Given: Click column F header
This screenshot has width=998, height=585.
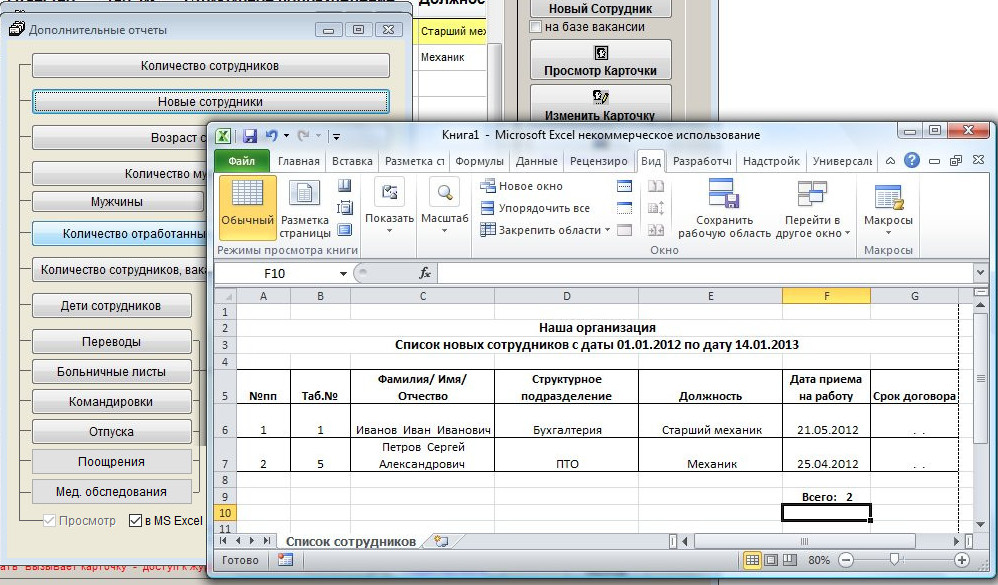Looking at the screenshot, I should 826,296.
